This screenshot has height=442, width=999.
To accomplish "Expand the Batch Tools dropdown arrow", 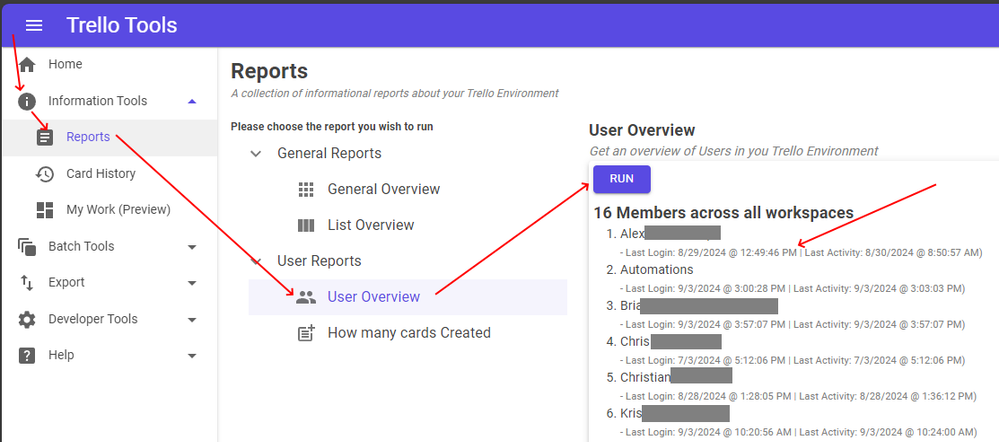I will pos(192,247).
